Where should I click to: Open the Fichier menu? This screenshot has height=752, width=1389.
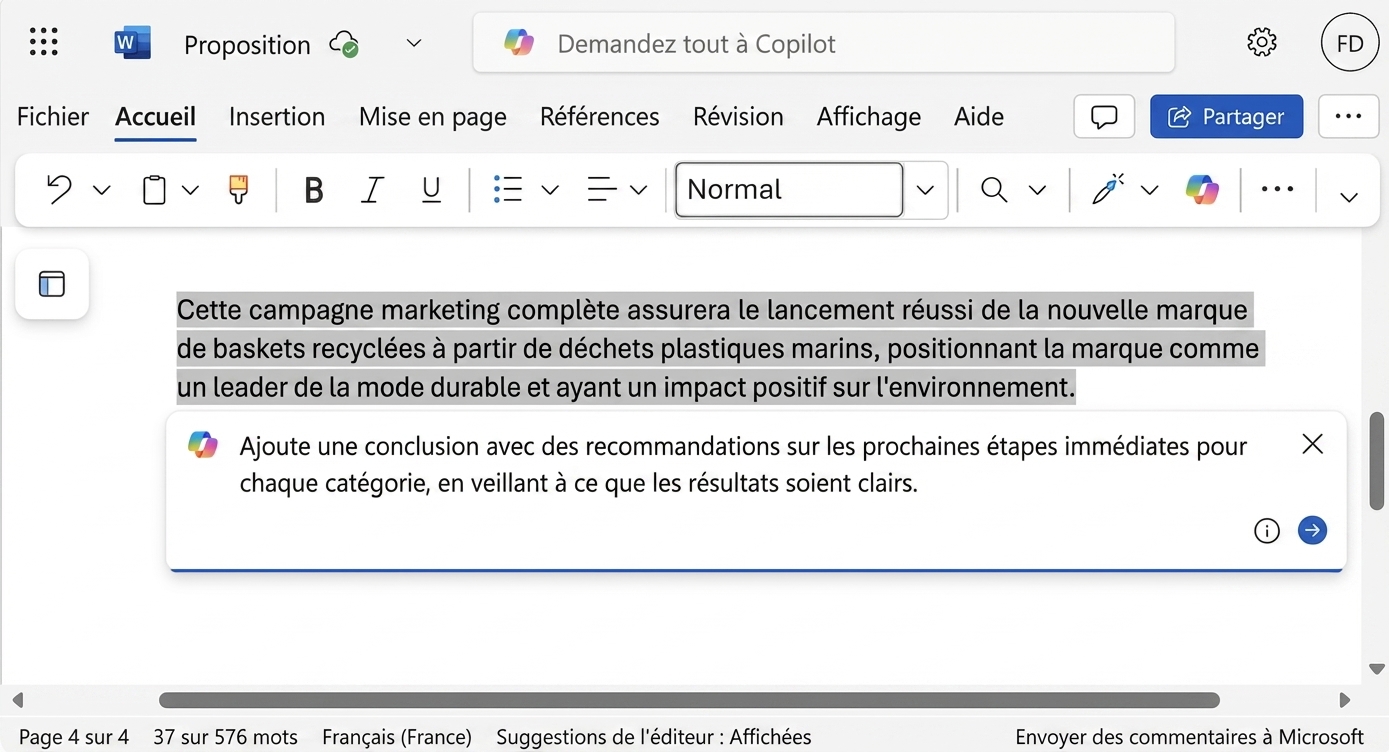[x=53, y=117]
